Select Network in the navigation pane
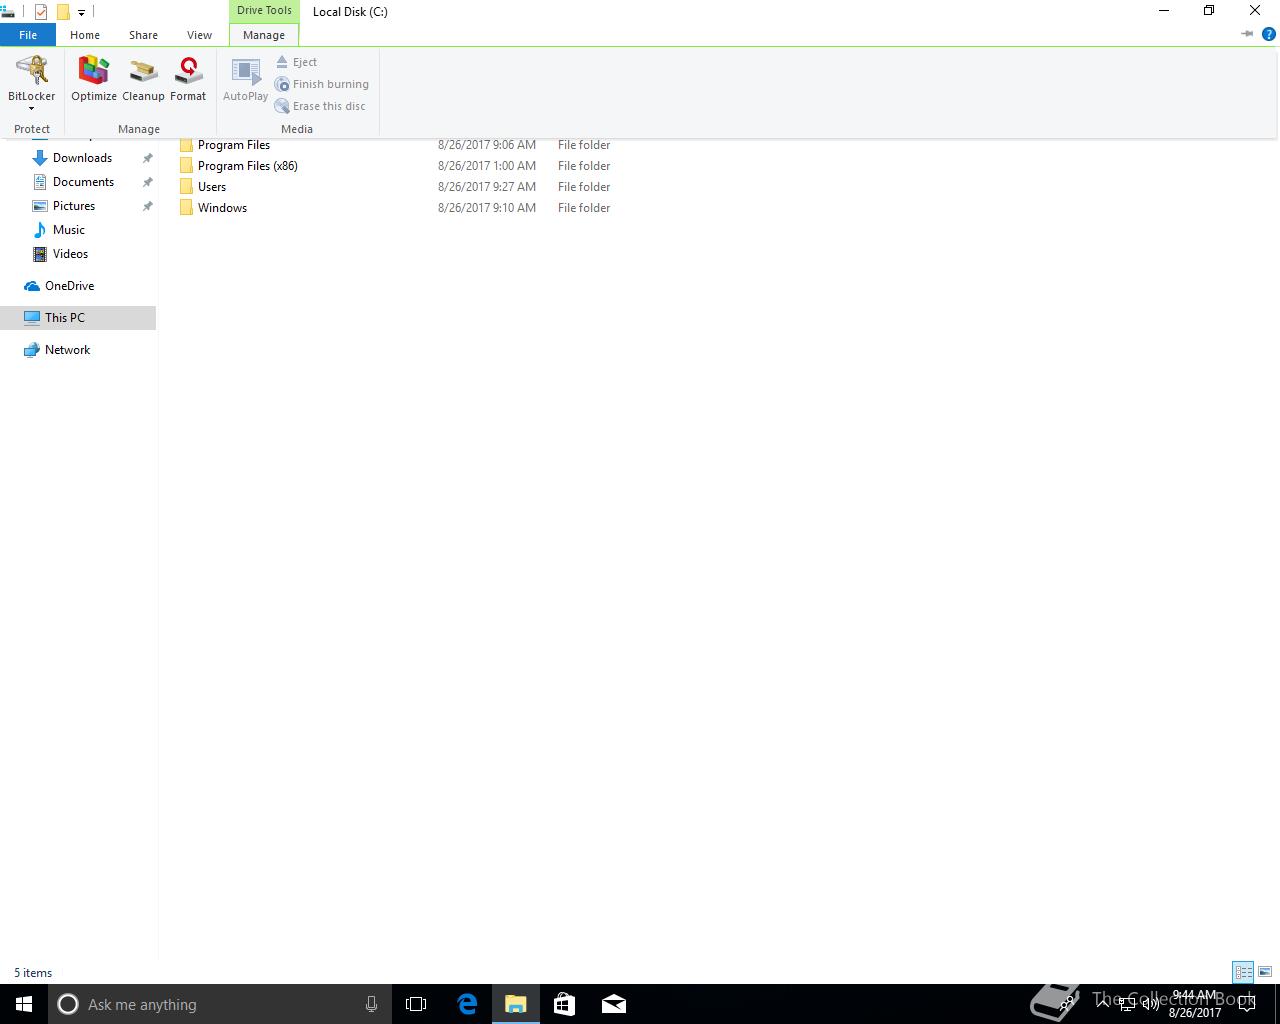 click(67, 350)
